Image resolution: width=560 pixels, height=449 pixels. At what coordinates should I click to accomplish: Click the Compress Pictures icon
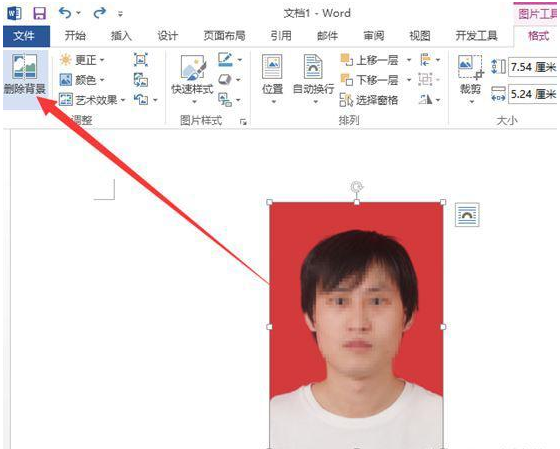point(141,60)
